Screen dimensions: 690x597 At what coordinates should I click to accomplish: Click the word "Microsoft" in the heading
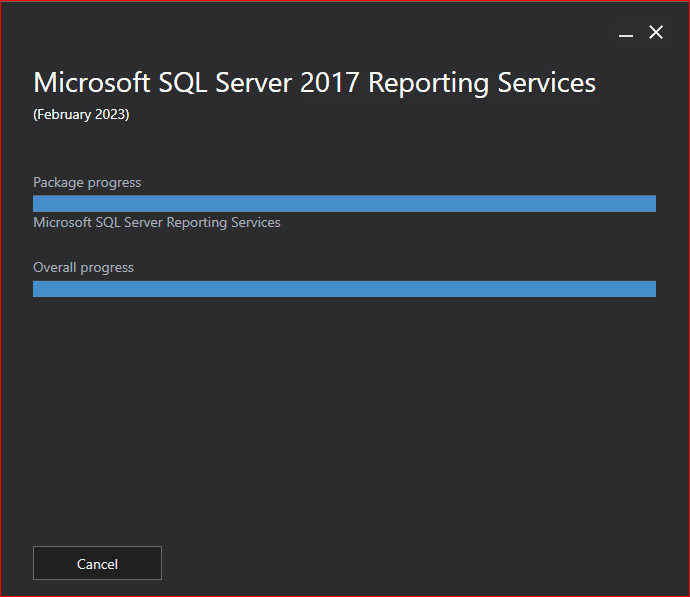[x=90, y=82]
